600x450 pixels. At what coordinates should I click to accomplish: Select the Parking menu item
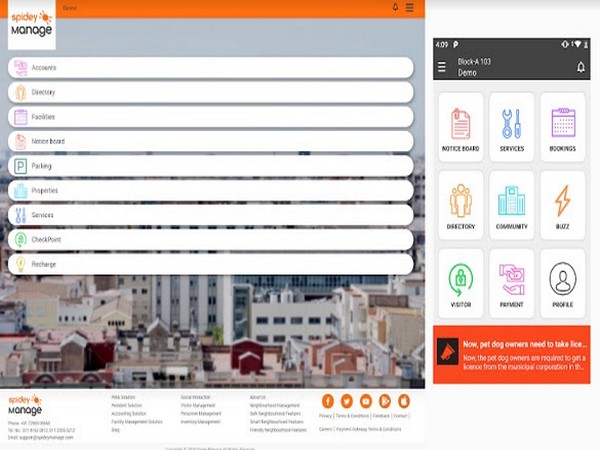click(210, 166)
